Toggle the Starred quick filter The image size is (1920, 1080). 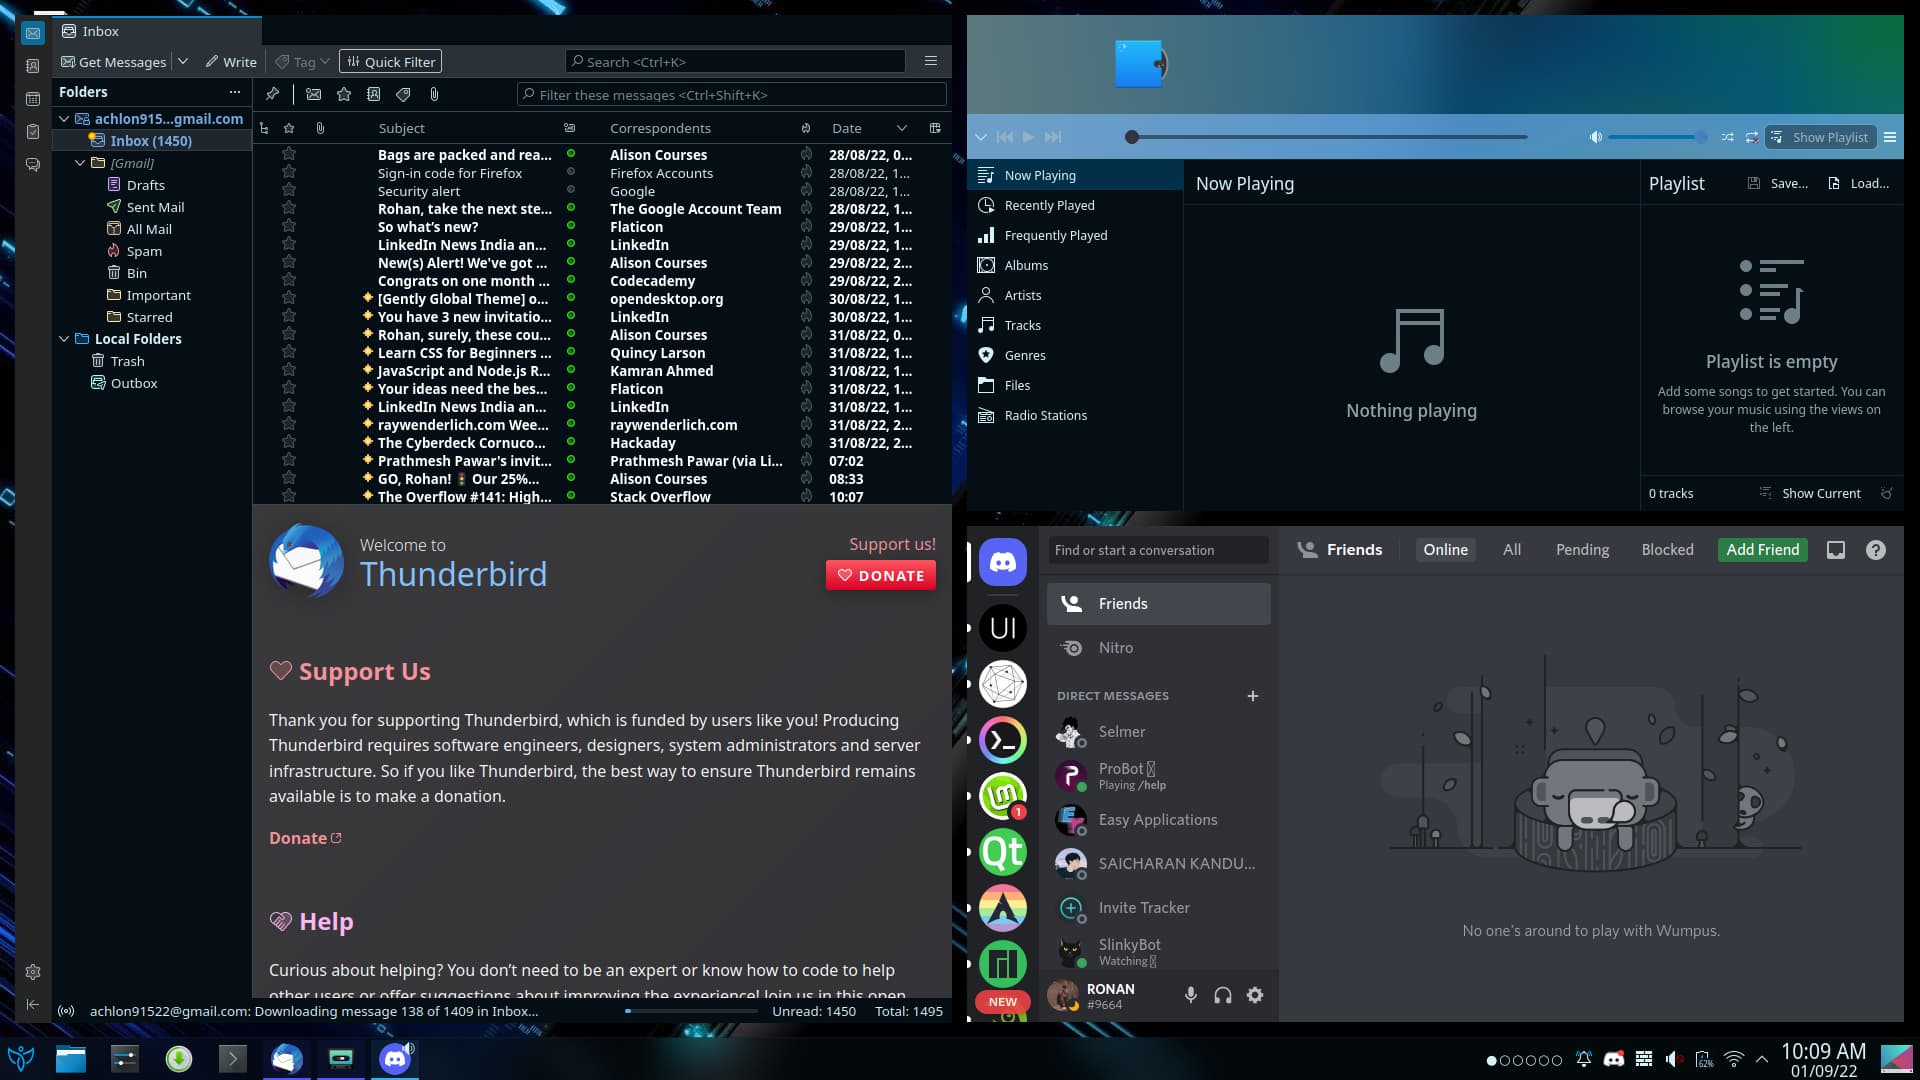(344, 94)
